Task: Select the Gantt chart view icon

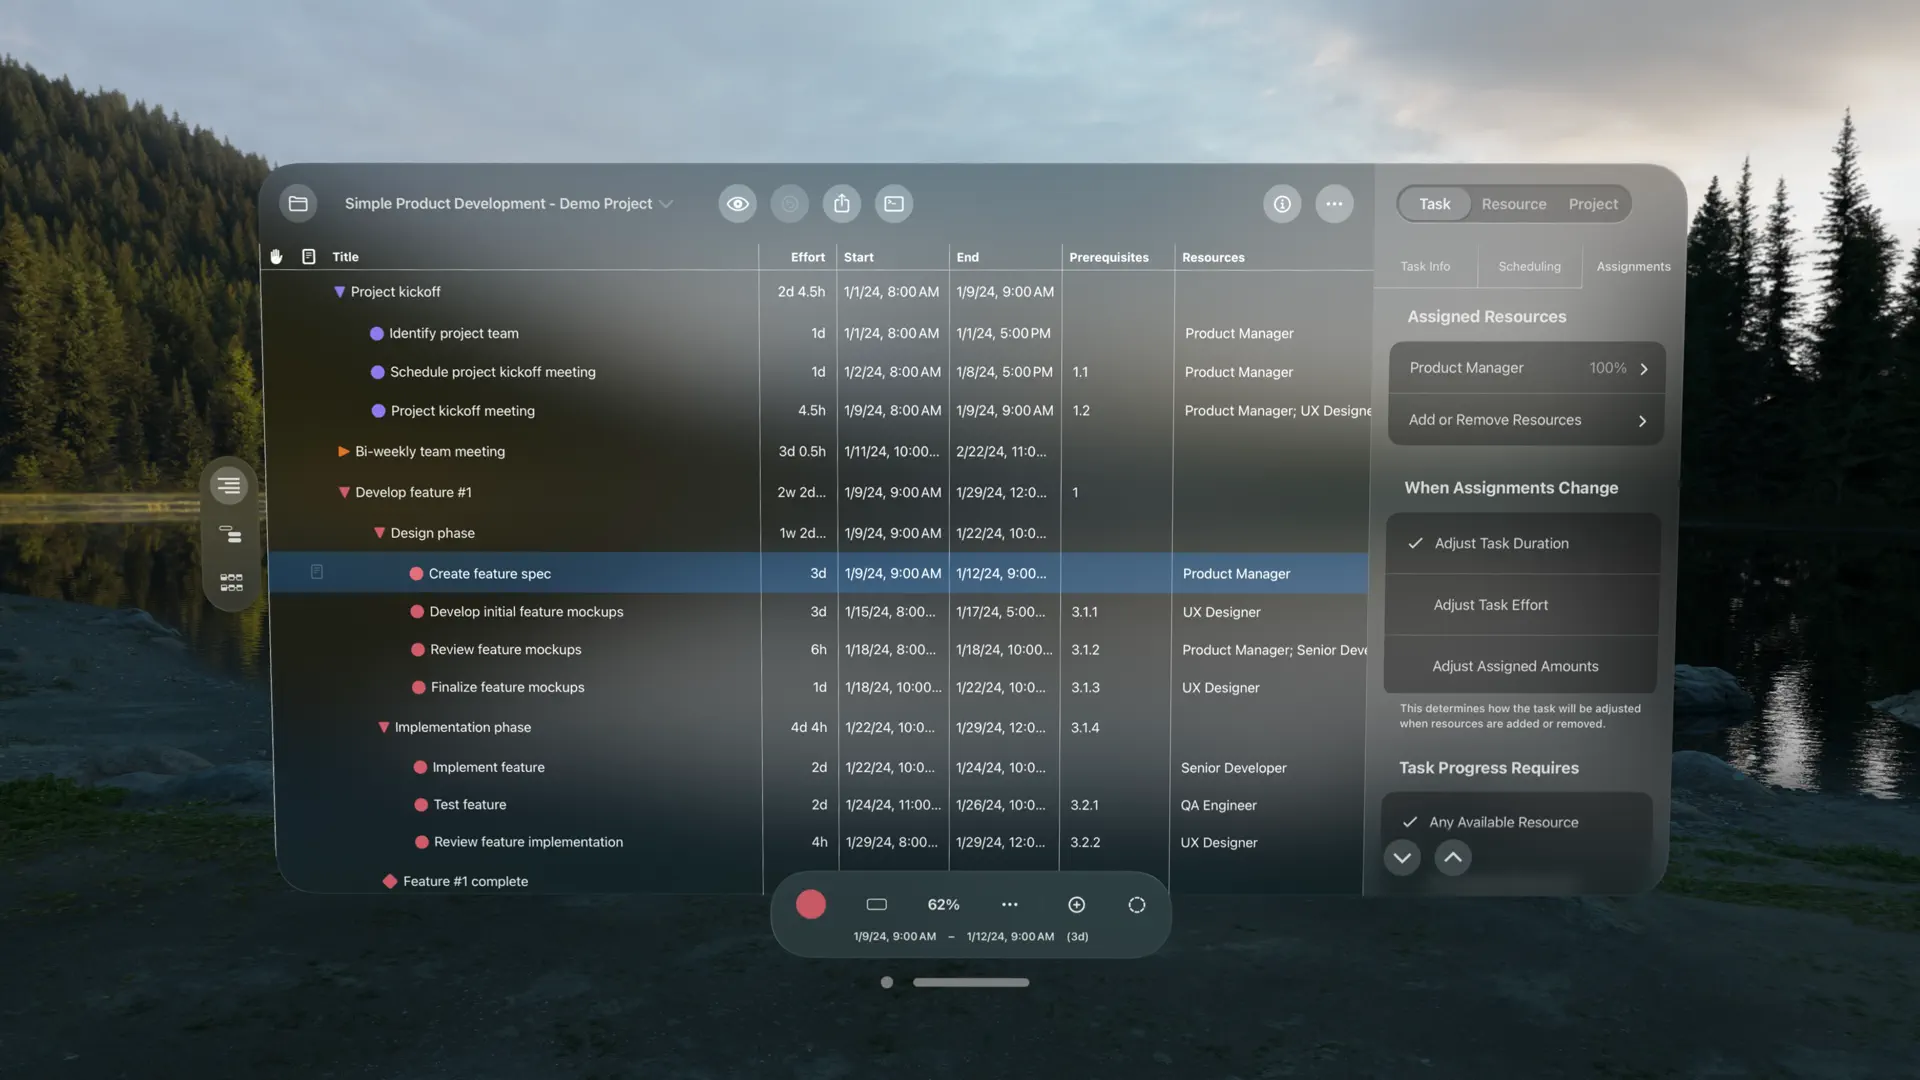Action: pyautogui.click(x=229, y=535)
